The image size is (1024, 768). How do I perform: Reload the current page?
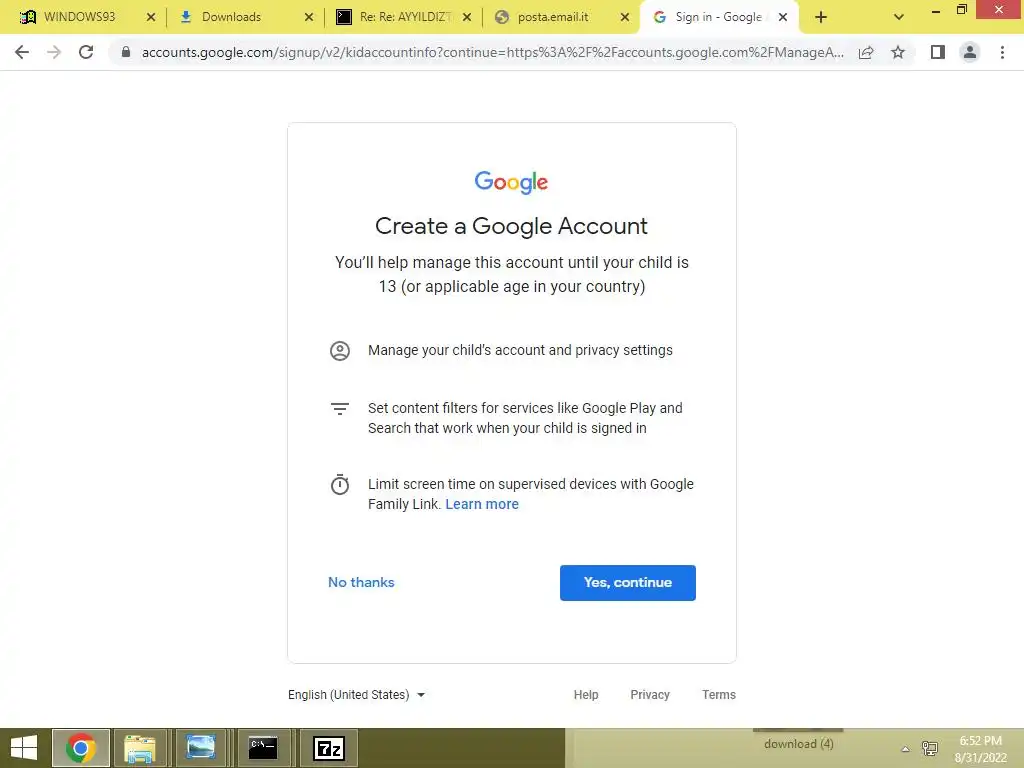point(86,52)
